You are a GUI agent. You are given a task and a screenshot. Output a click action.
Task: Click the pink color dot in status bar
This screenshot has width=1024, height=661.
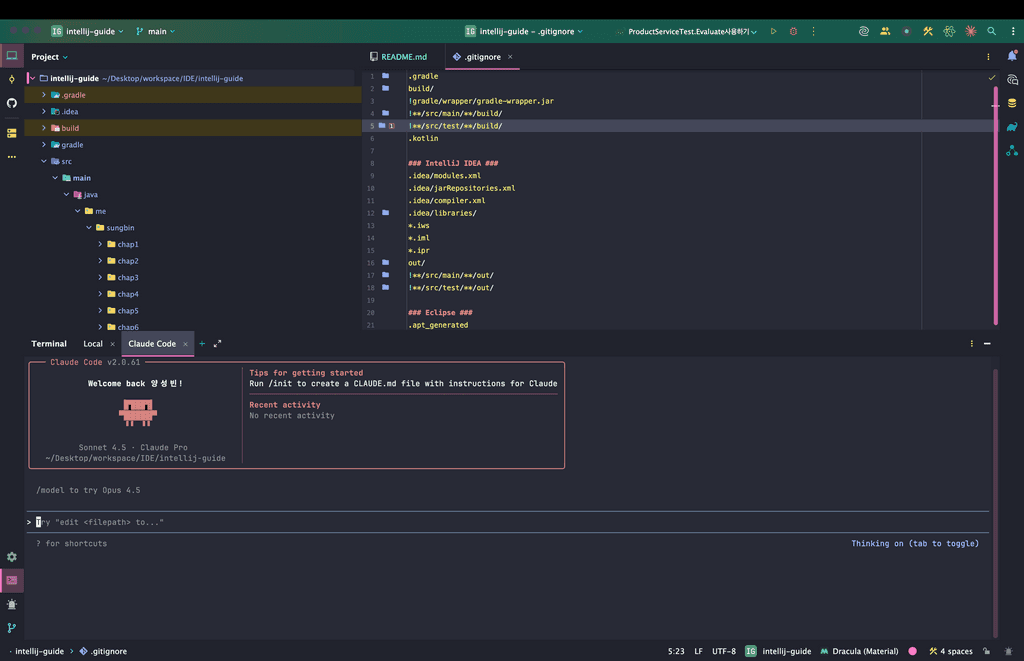coord(912,651)
